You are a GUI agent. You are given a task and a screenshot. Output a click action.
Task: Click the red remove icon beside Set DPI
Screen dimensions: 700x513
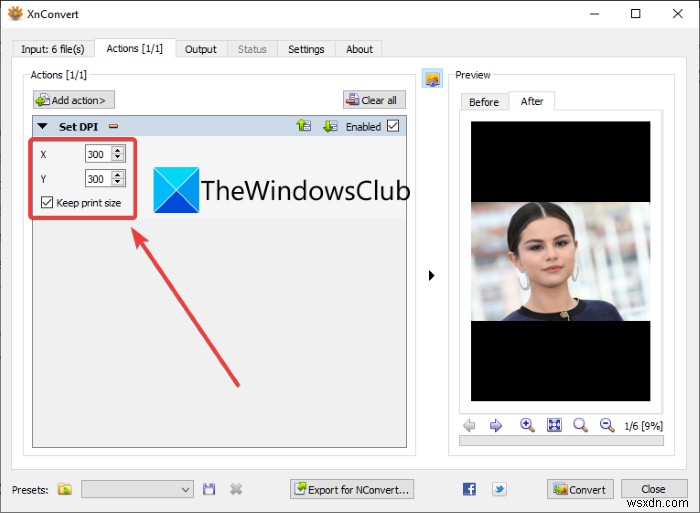tap(113, 126)
